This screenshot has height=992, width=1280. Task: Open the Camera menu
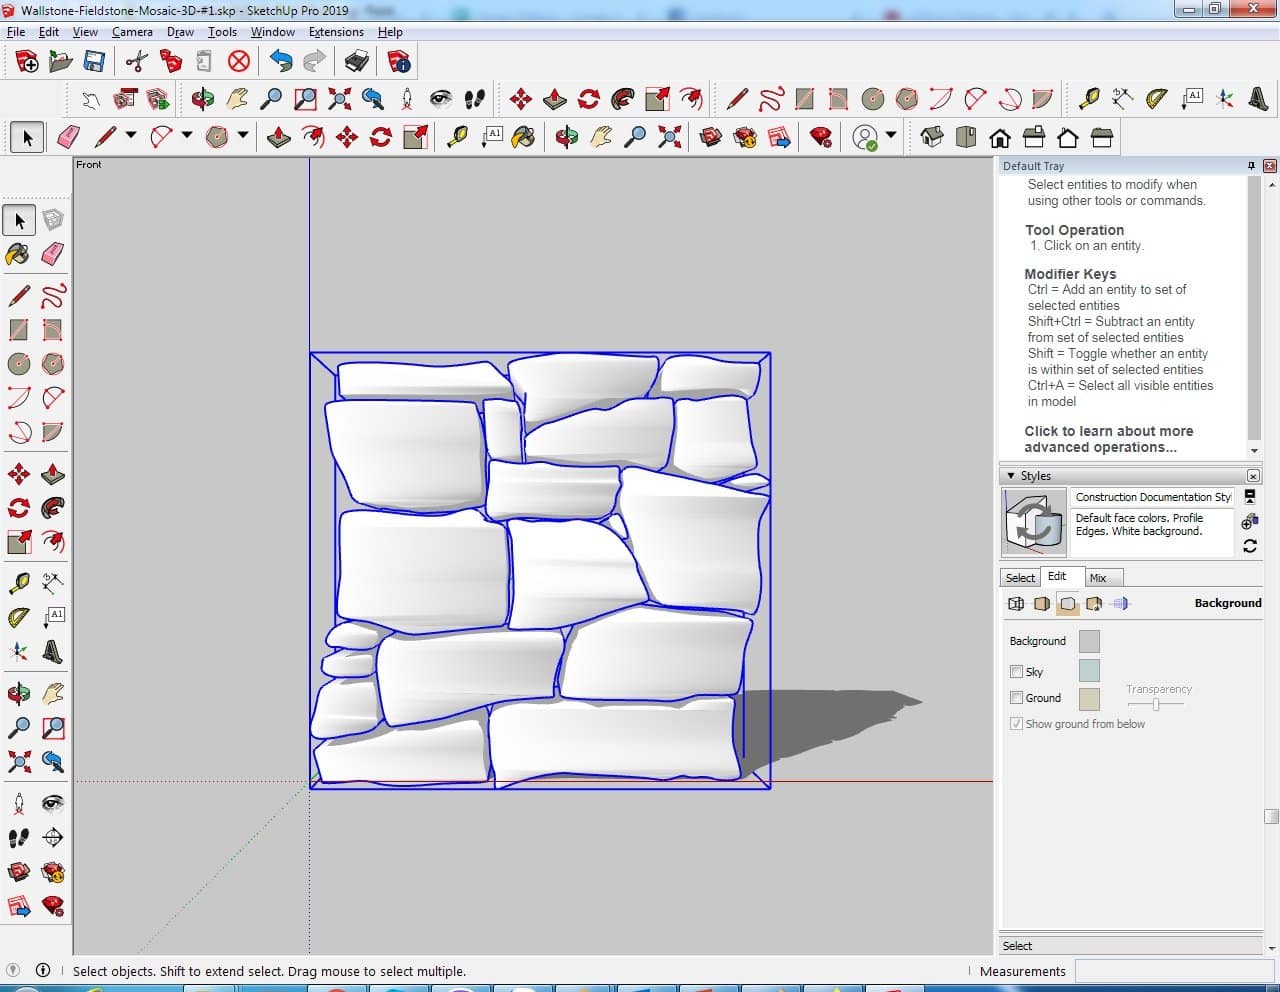132,32
